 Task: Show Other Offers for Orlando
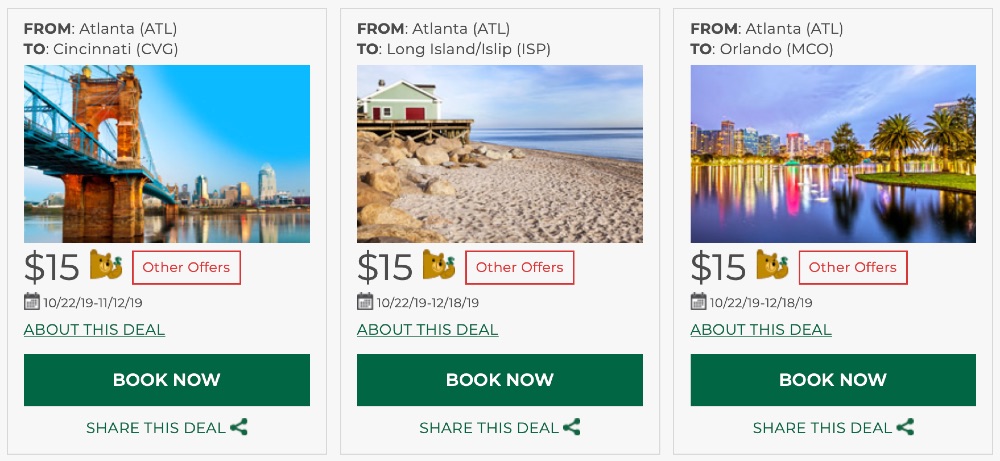[x=853, y=267]
